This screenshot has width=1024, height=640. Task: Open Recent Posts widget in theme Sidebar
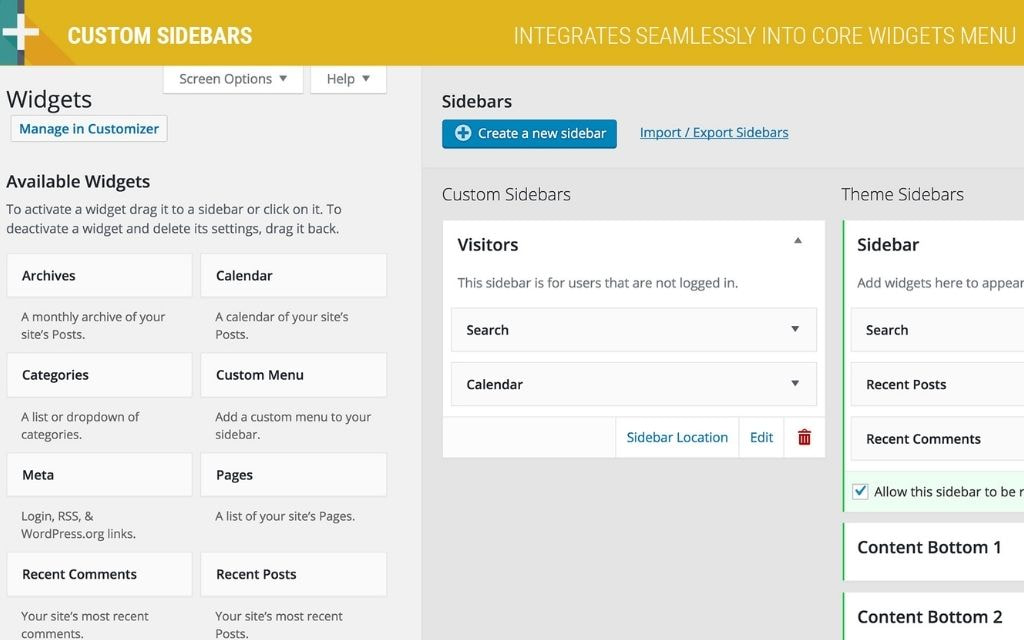coord(937,384)
